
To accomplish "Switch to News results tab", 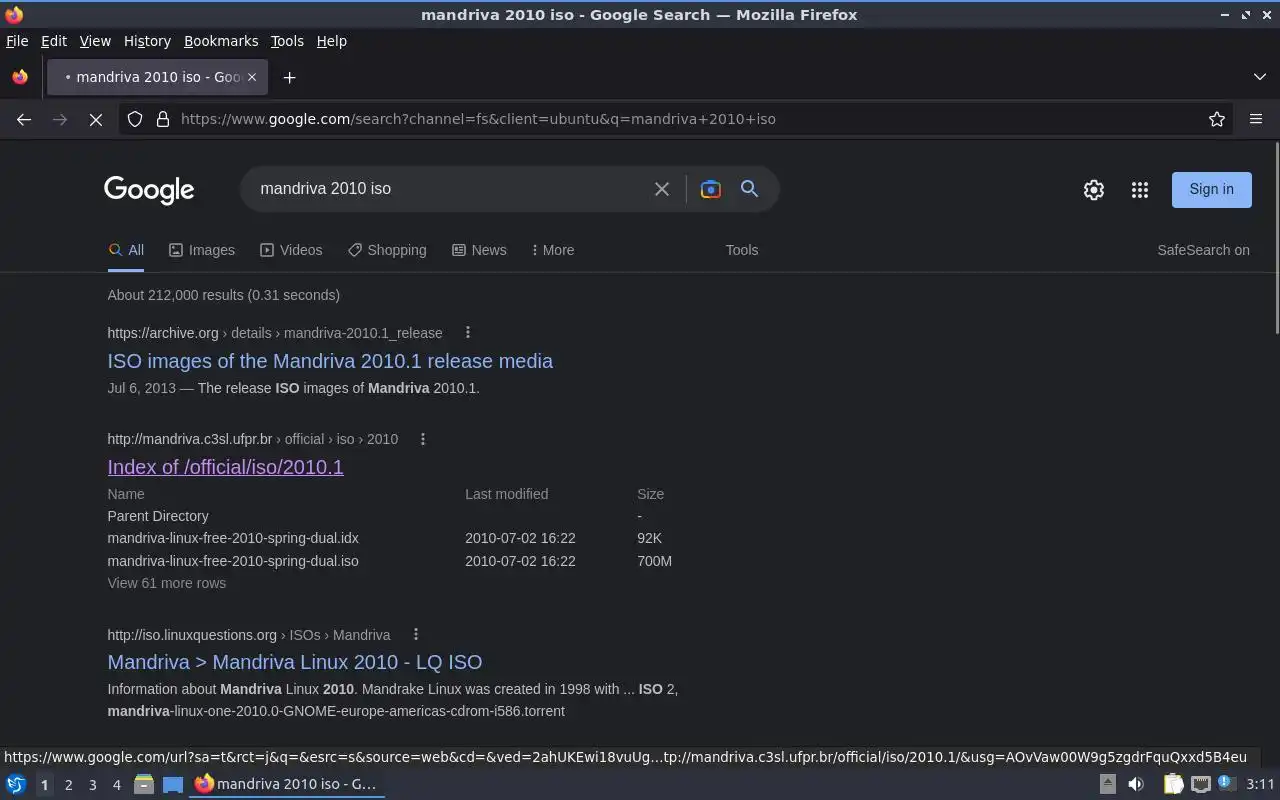I will 479,250.
